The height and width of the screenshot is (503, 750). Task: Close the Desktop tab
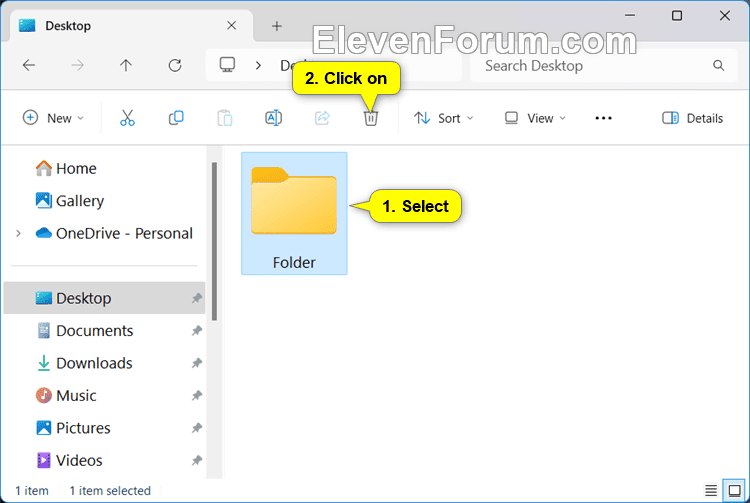(232, 25)
